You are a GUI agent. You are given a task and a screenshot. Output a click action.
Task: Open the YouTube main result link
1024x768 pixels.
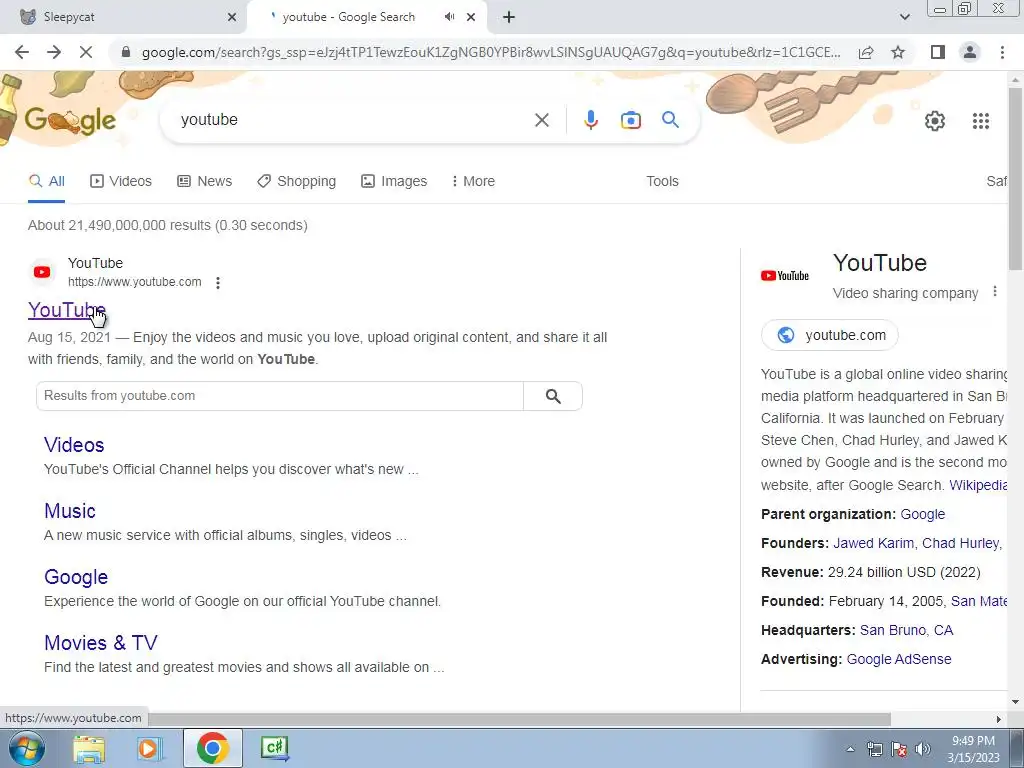pos(67,310)
